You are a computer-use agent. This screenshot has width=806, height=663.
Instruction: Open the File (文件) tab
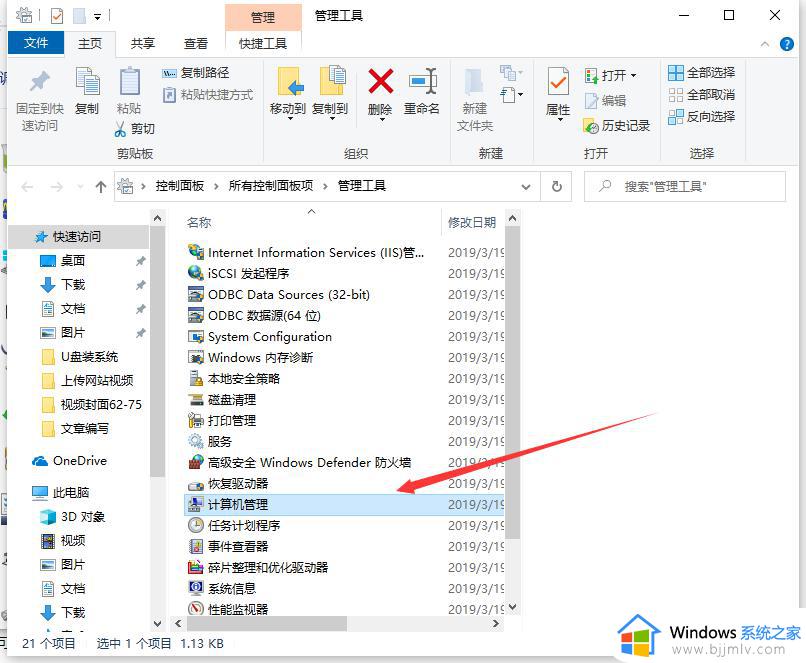tap(36, 43)
